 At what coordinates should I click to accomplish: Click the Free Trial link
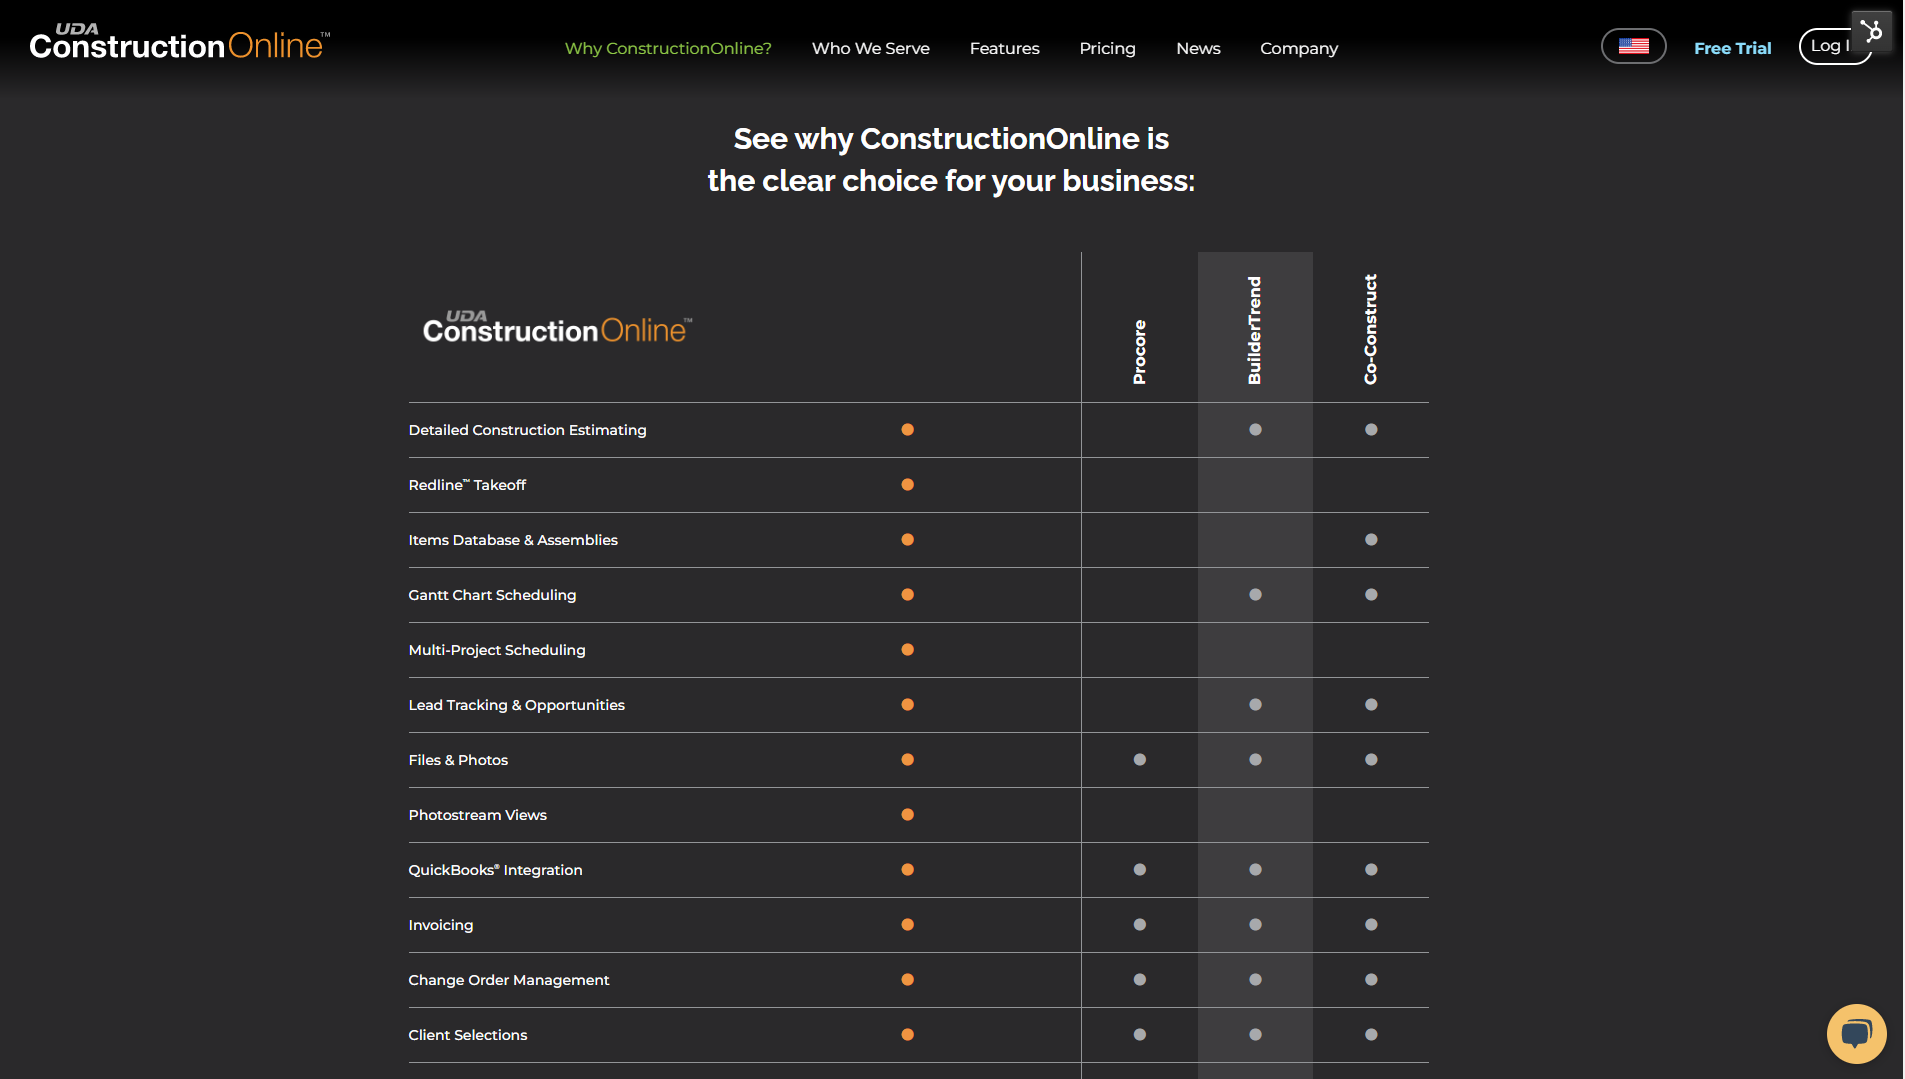1733,47
